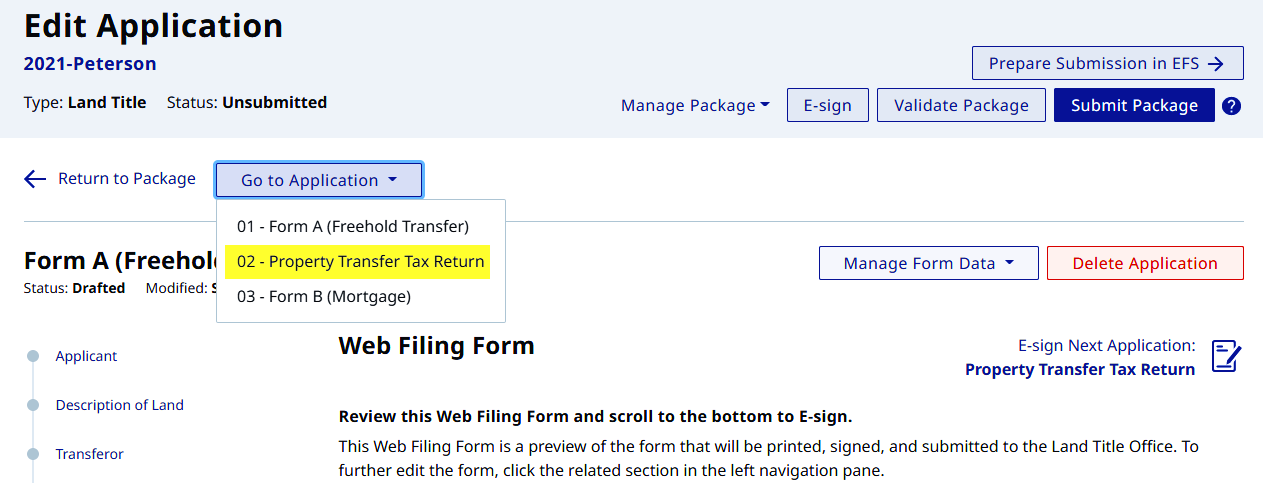Image resolution: width=1263 pixels, height=483 pixels.
Task: Open the Manage Package dropdown
Action: click(x=695, y=105)
